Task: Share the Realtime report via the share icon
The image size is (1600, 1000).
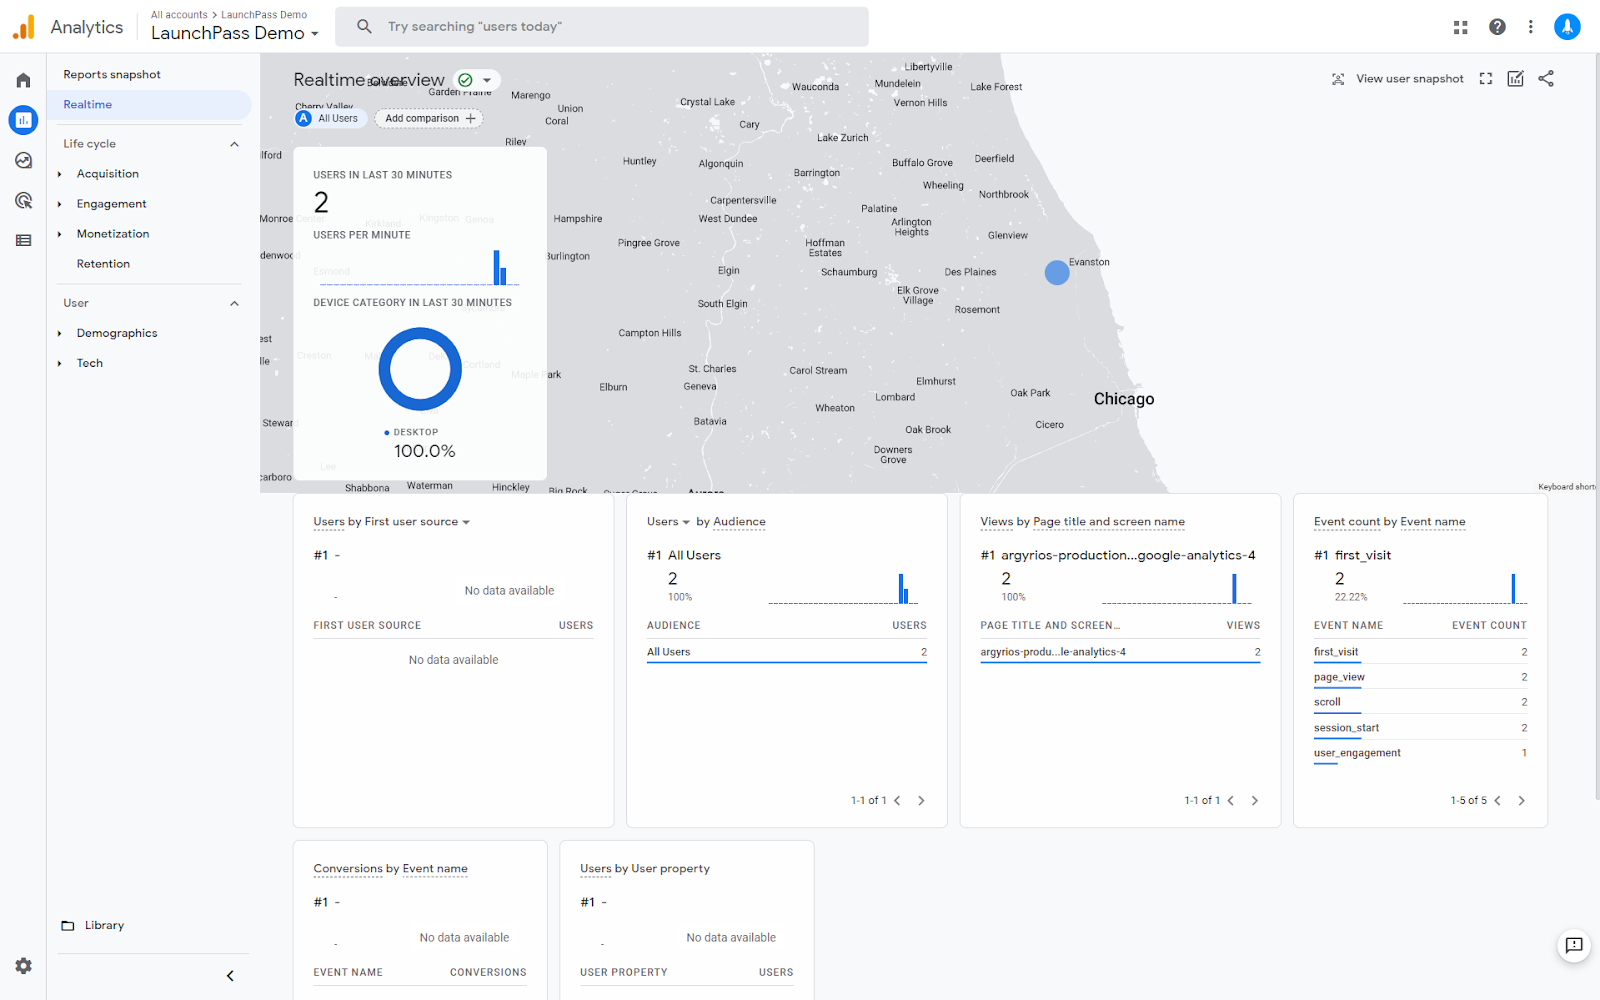Action: pos(1546,78)
